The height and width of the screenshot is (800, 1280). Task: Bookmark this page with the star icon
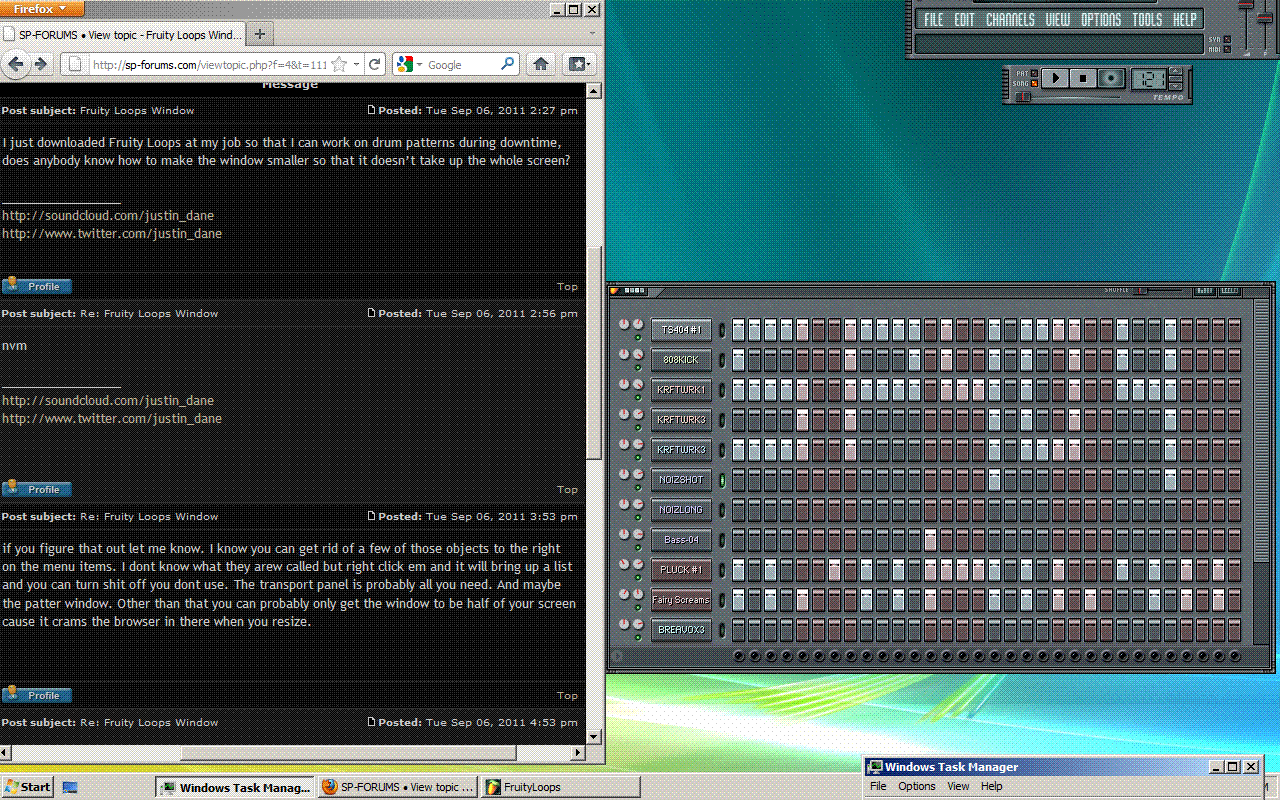[x=339, y=64]
